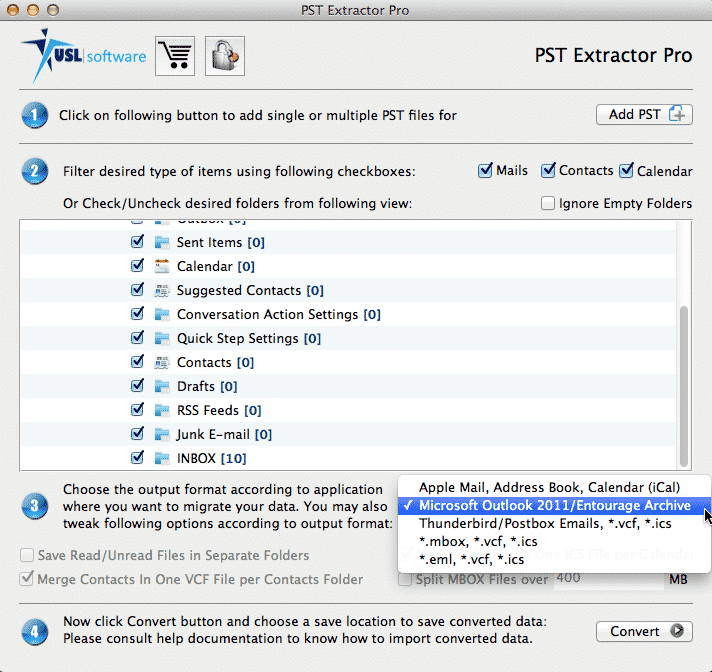Select the RSS Feeds [0] row text
712x672 pixels.
pyautogui.click(x=219, y=410)
